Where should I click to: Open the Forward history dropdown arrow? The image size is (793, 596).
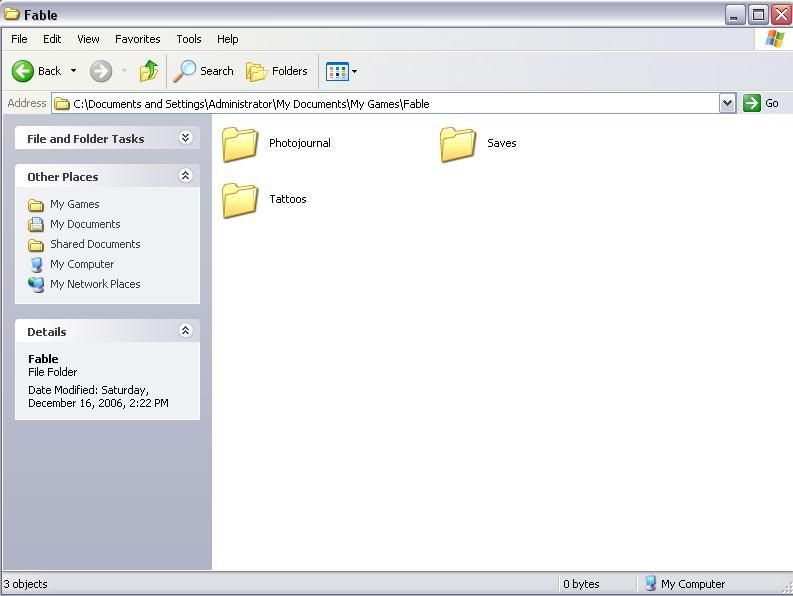[124, 71]
